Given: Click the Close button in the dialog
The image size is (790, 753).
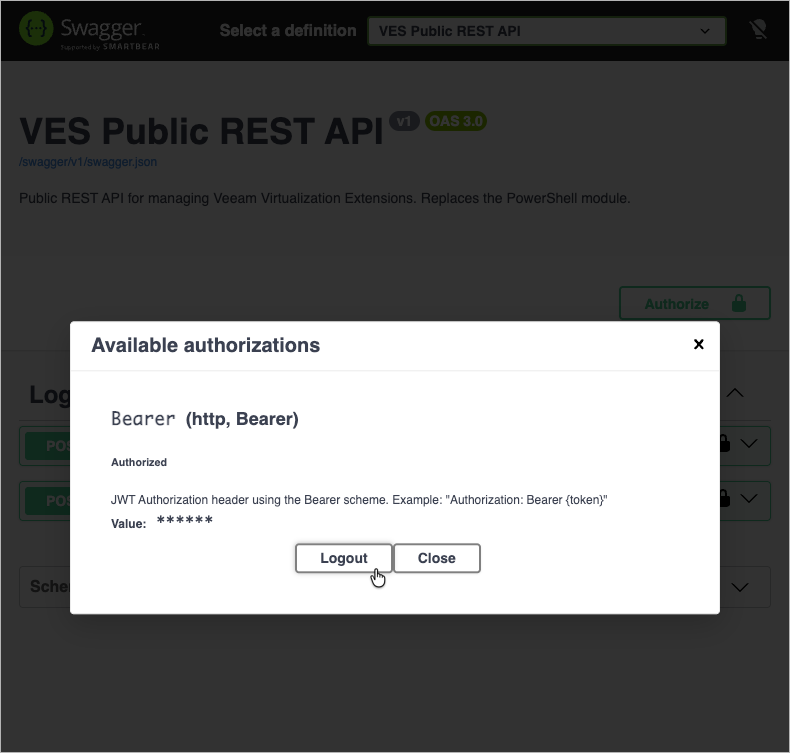Looking at the screenshot, I should click(x=437, y=558).
